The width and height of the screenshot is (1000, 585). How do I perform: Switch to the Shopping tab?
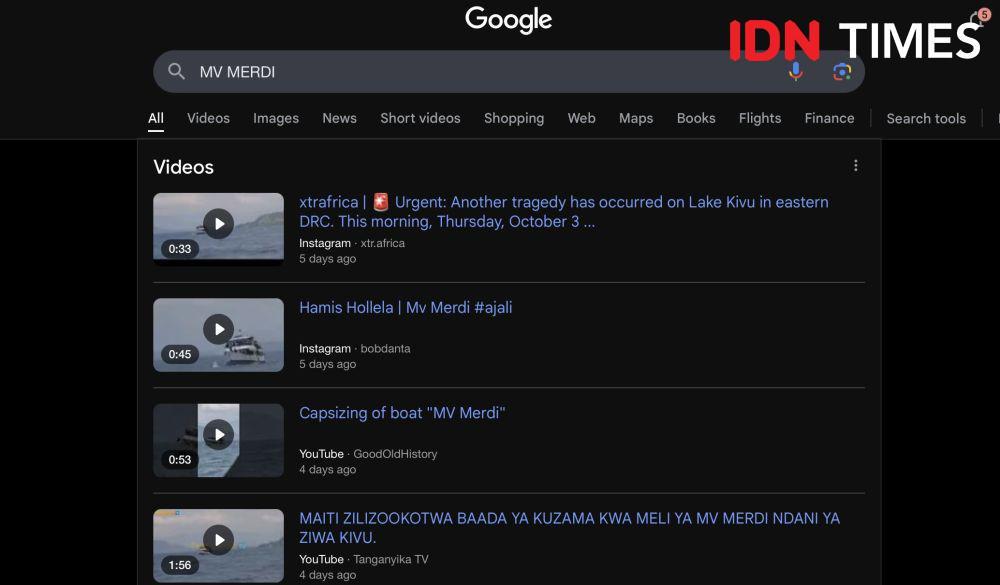coord(514,118)
